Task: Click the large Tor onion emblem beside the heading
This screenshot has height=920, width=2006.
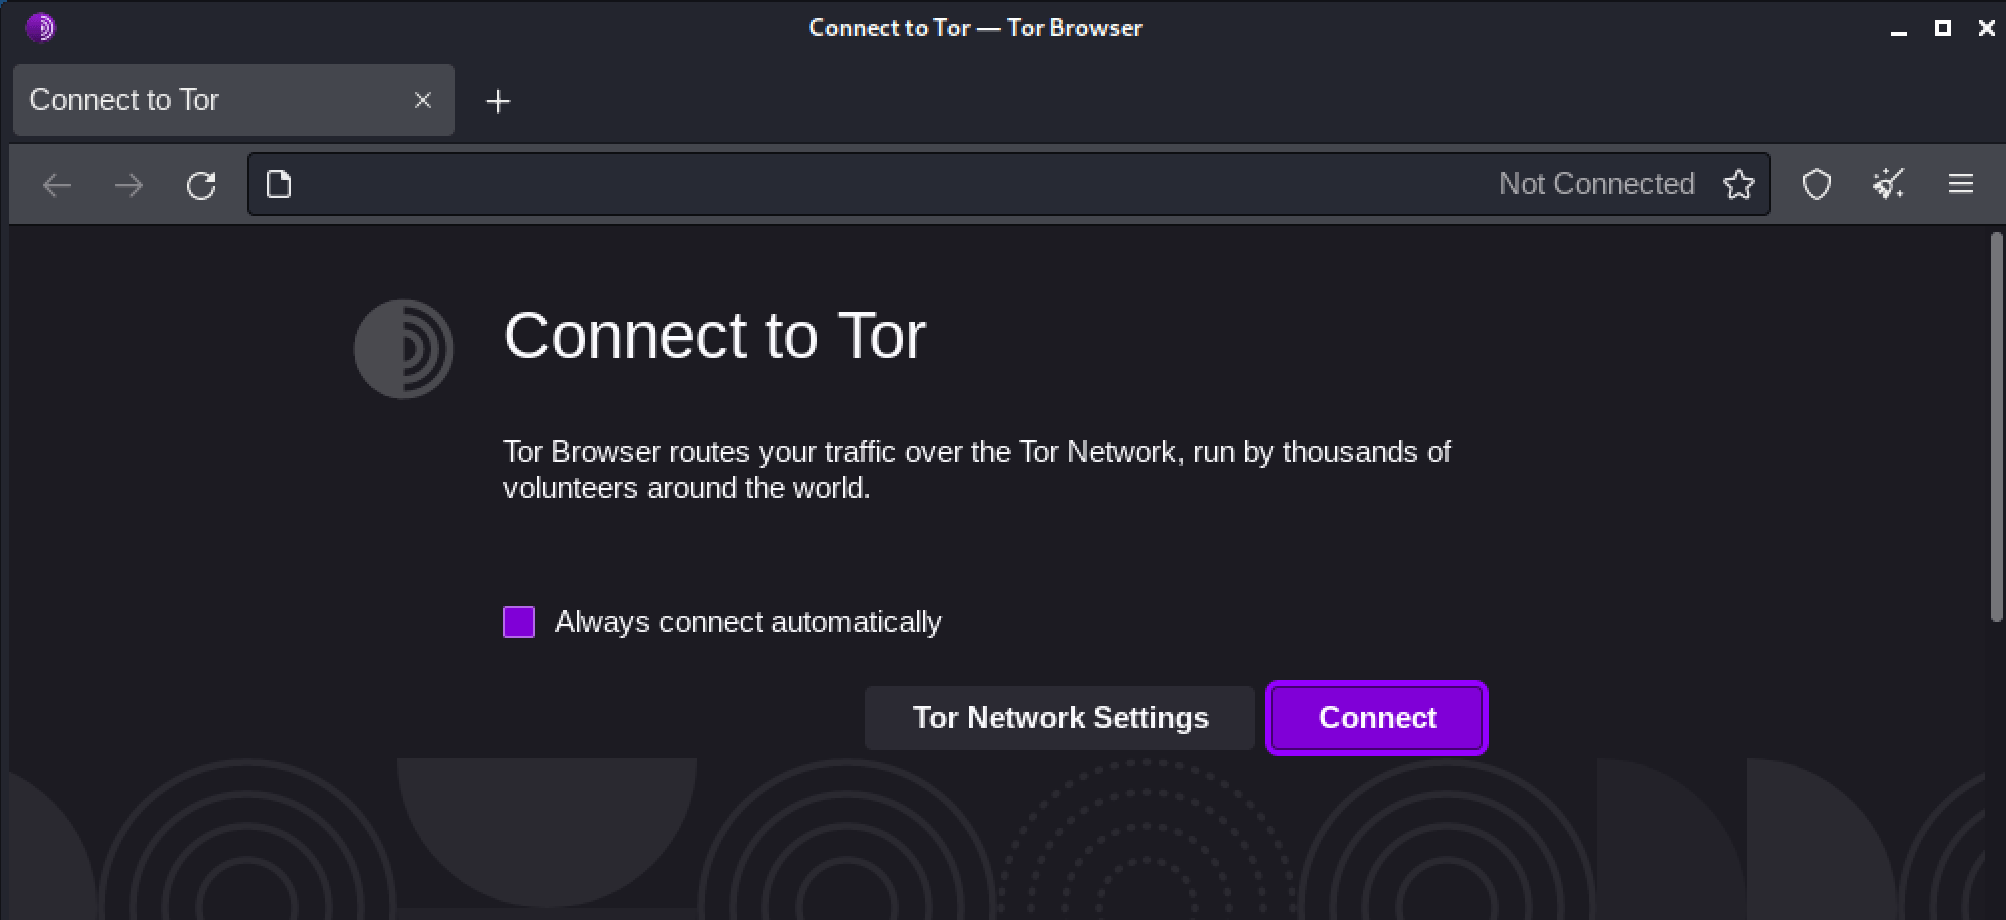Action: 403,348
